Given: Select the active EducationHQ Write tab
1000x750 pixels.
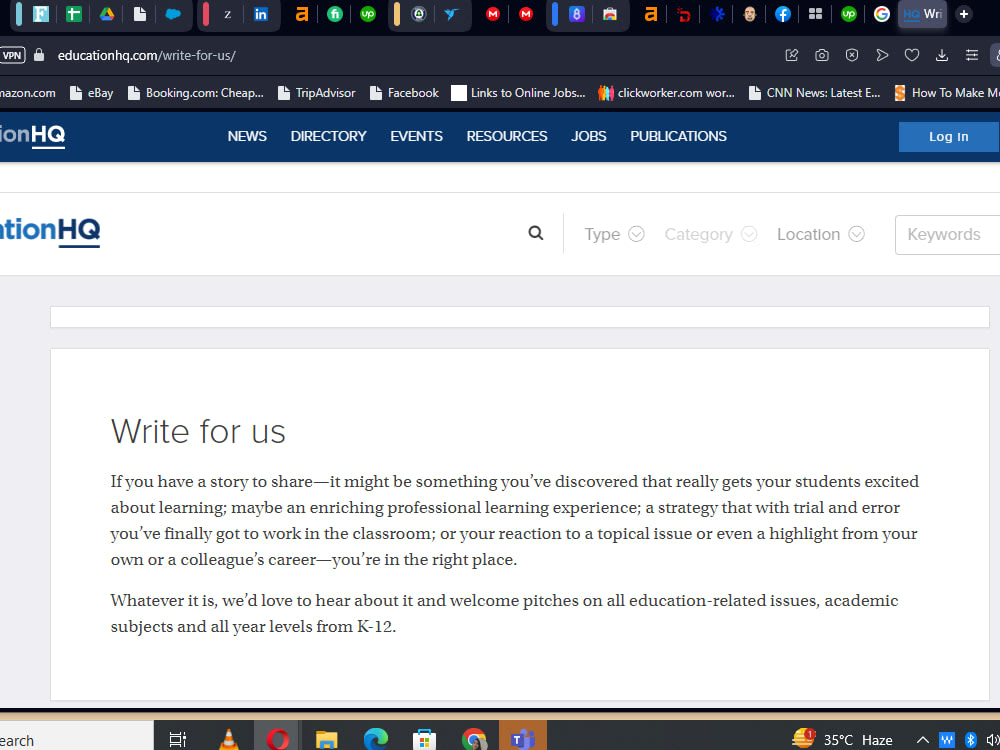Looking at the screenshot, I should [x=922, y=14].
